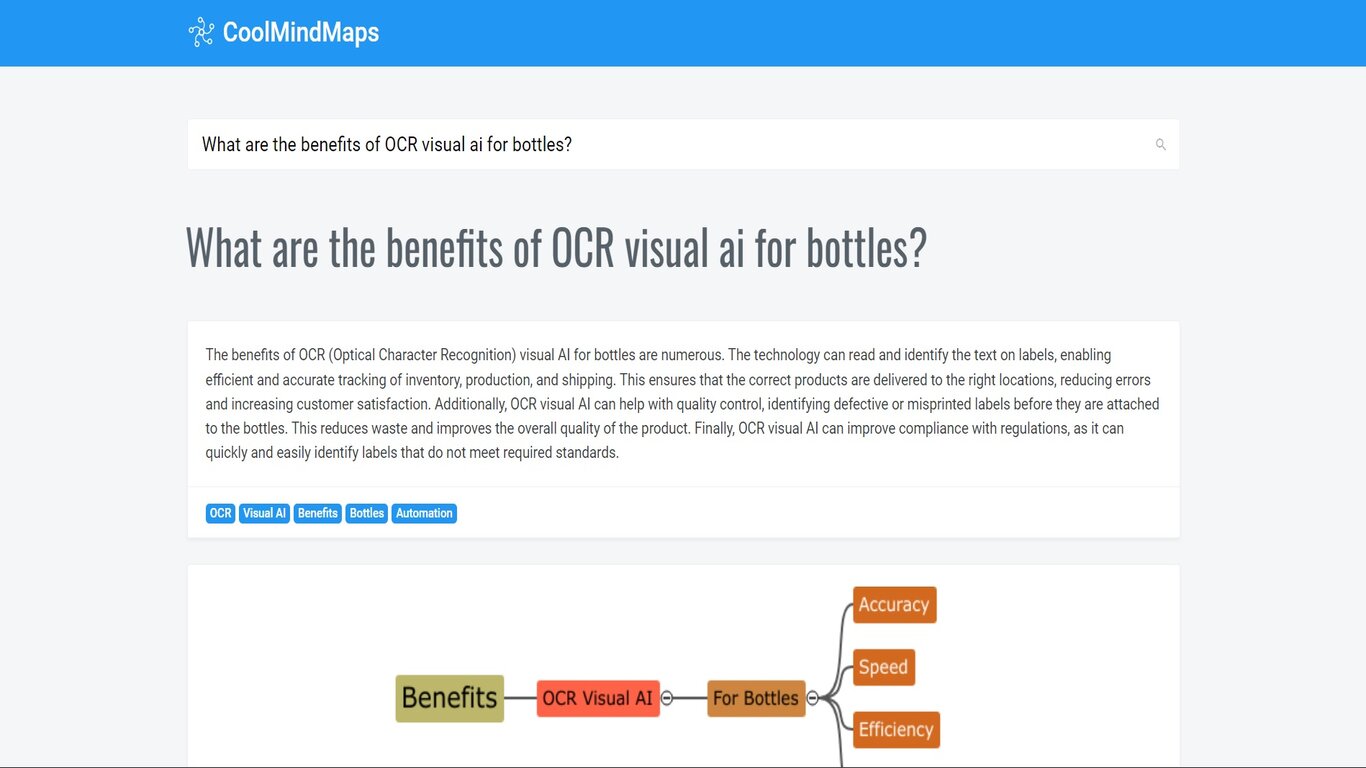Collapse the OCR Visual AI branch
The image size is (1366, 768).
667,698
